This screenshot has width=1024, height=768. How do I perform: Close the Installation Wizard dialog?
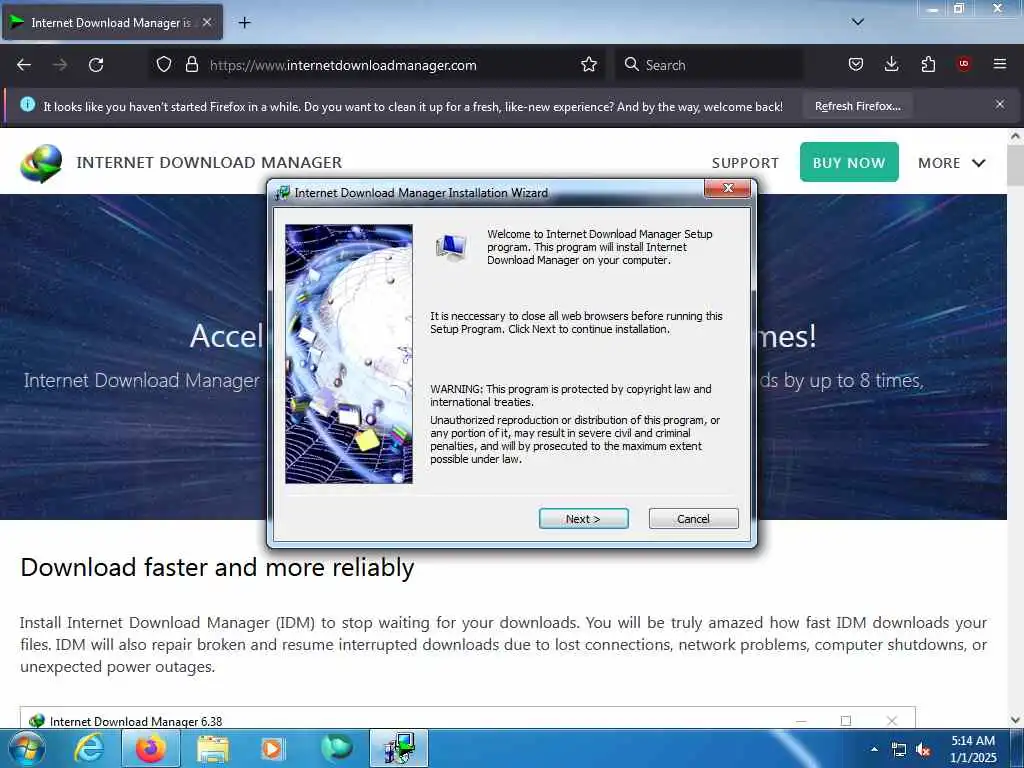click(x=728, y=188)
